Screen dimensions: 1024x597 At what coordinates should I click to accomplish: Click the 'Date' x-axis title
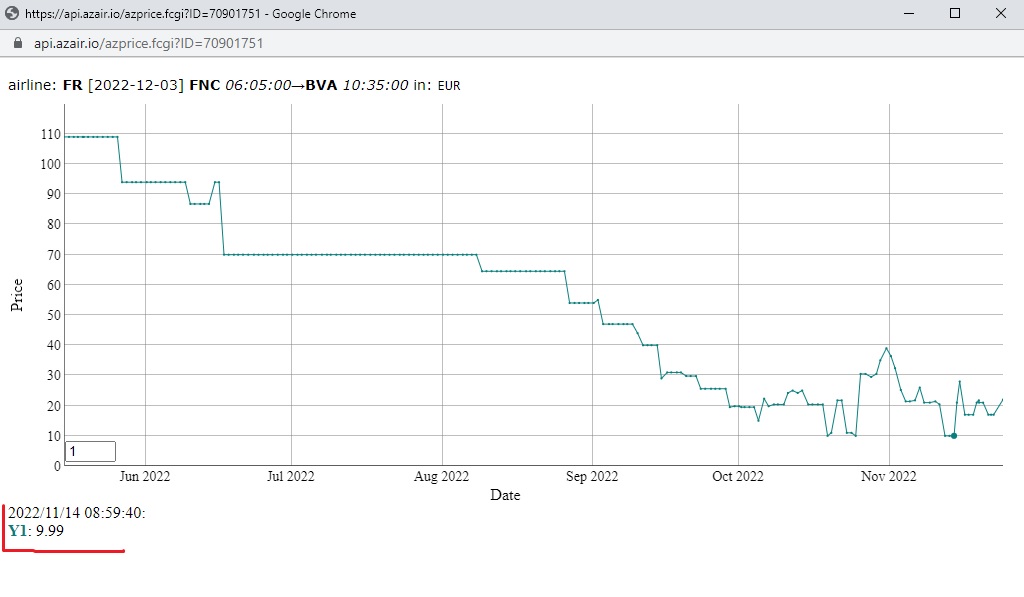(x=505, y=495)
